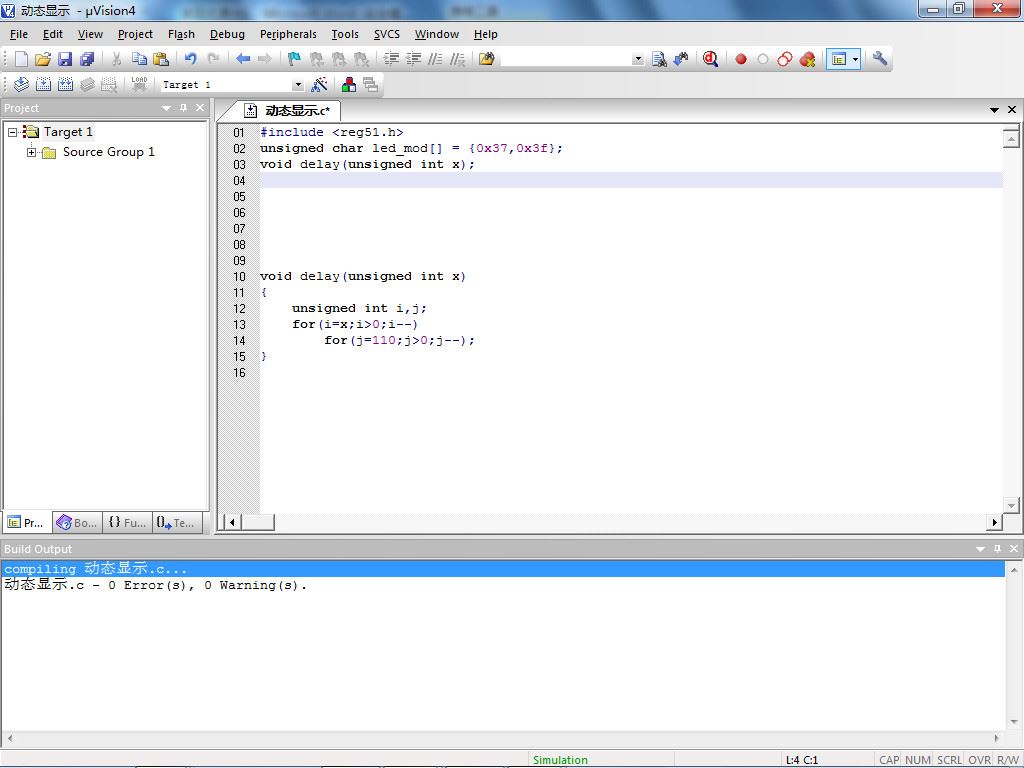Toggle breakpoint with the red dot icon
Viewport: 1024px width, 768px height.
[x=741, y=59]
